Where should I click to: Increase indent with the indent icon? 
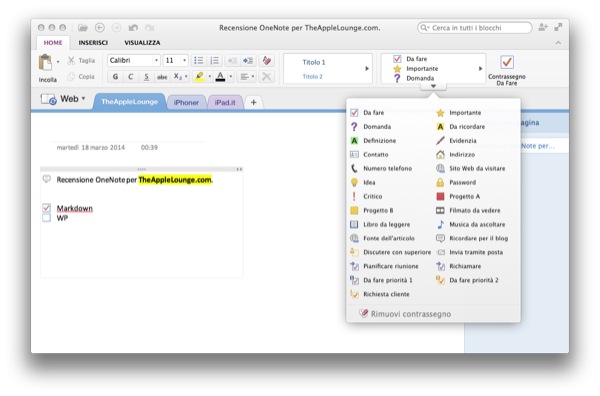248,60
